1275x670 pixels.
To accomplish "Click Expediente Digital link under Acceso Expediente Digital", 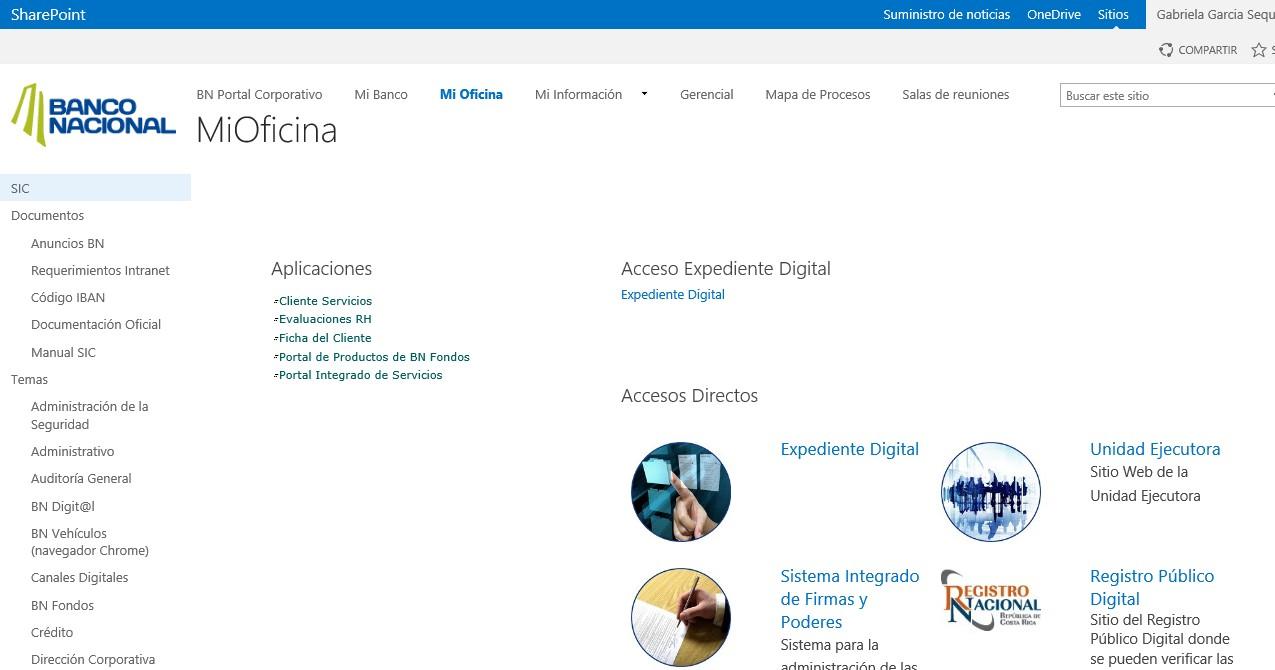I will click(x=673, y=294).
